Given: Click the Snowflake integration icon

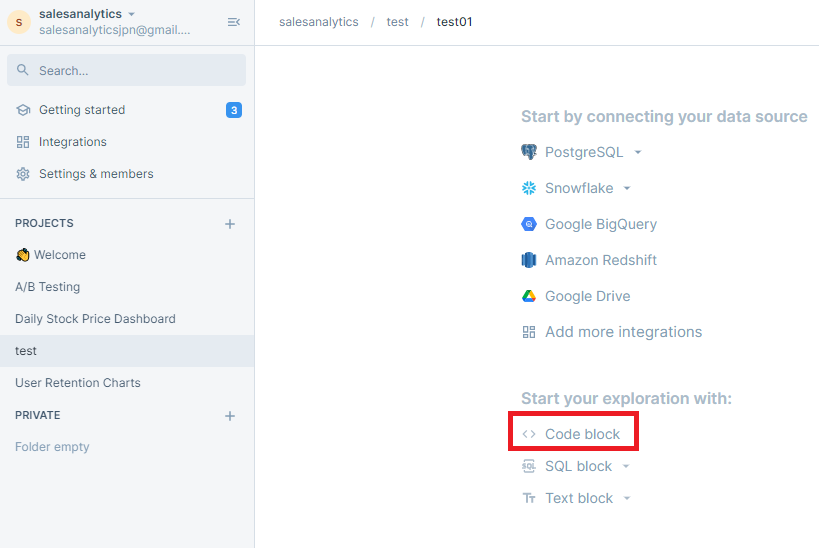Looking at the screenshot, I should tap(529, 188).
